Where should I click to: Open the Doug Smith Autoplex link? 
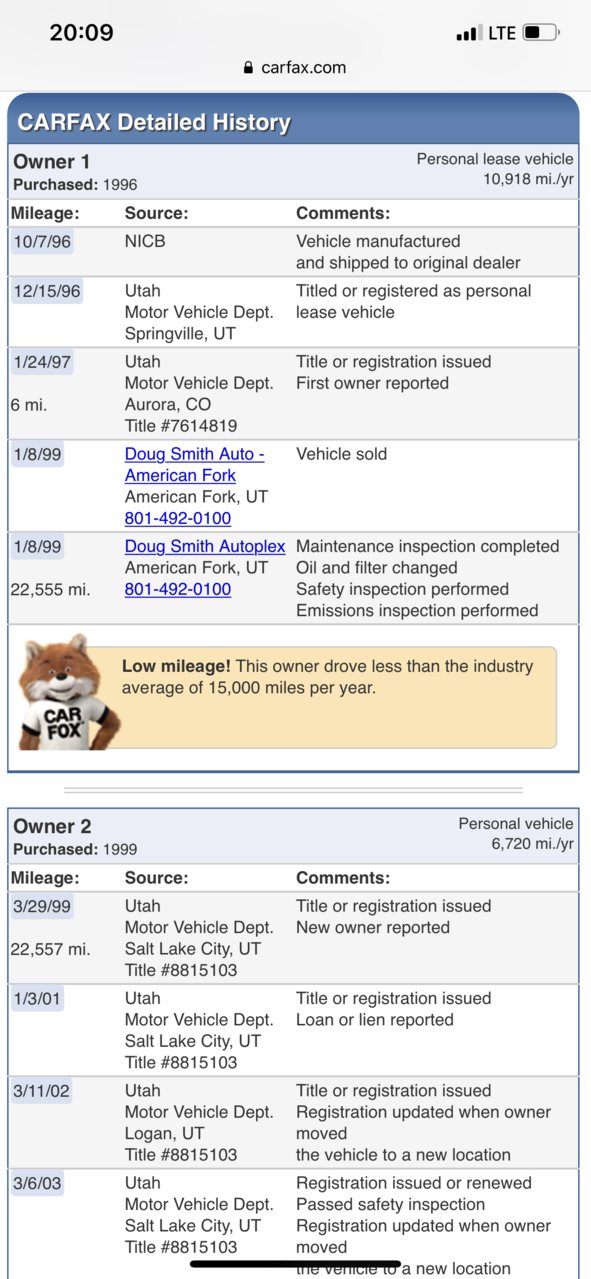coord(205,546)
